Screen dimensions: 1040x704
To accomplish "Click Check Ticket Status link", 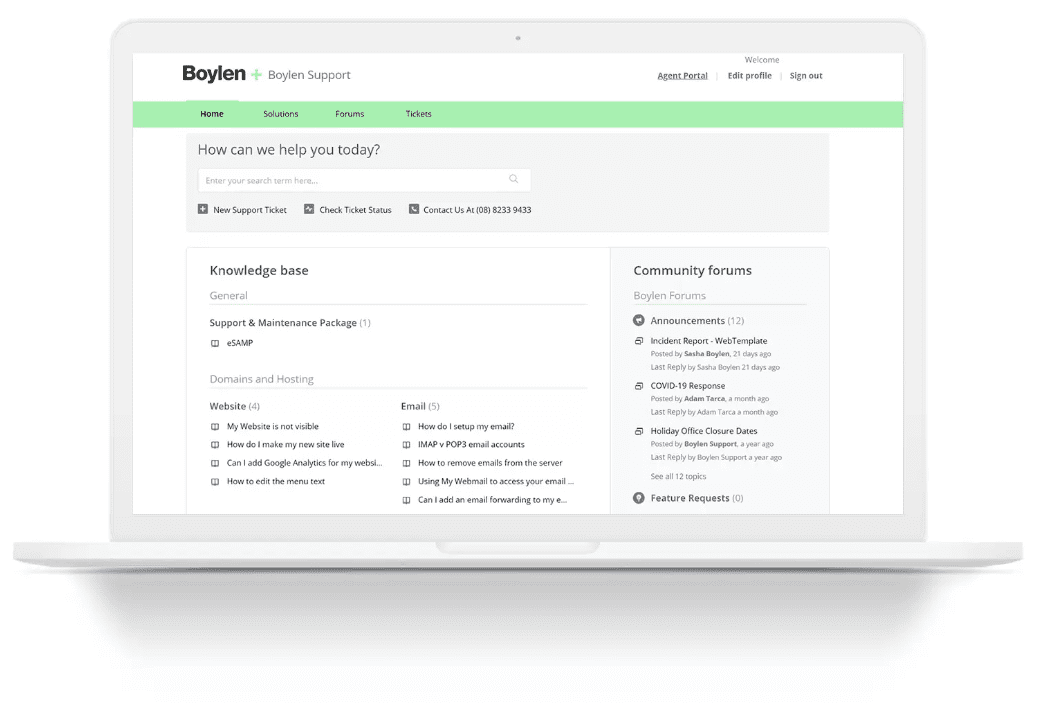I will click(356, 210).
